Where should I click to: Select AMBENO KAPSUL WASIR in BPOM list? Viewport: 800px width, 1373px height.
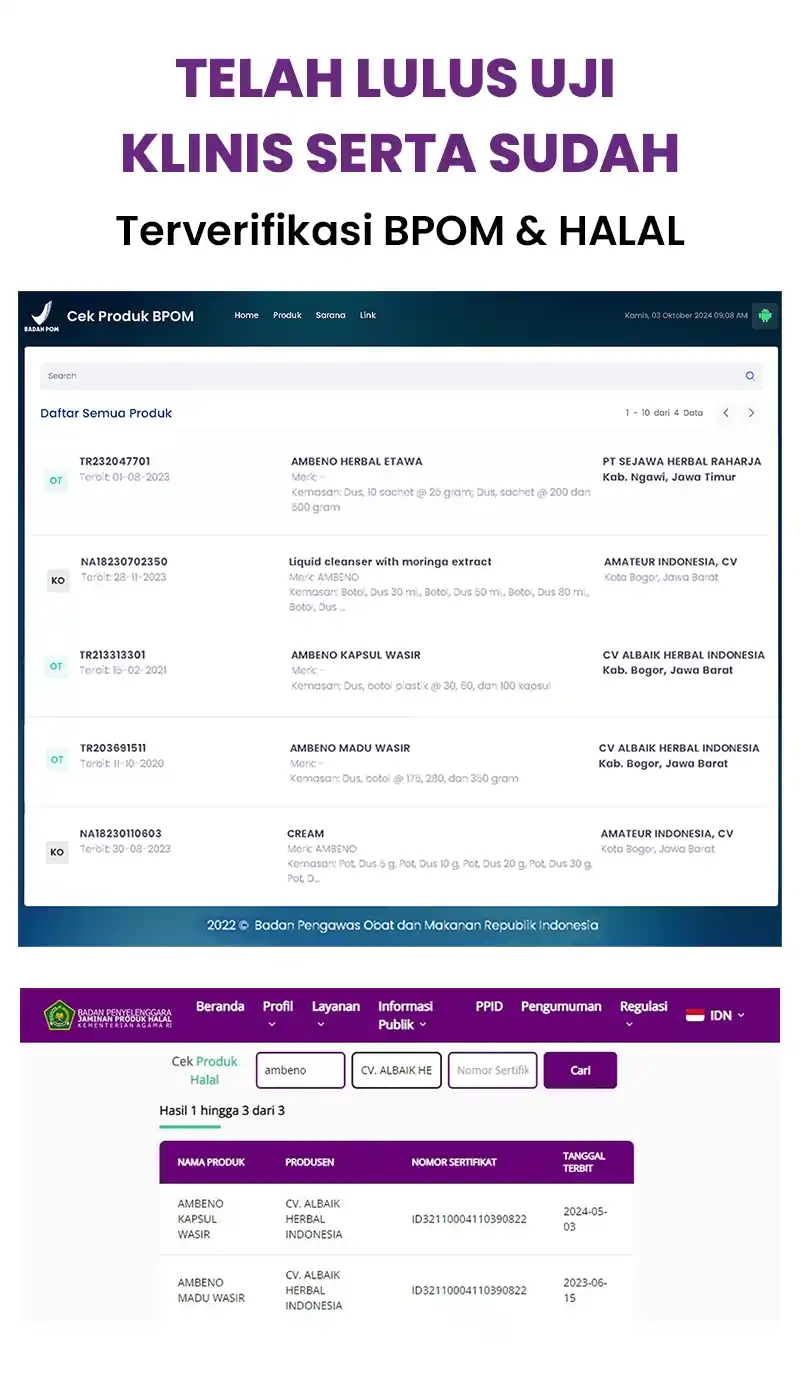tap(356, 655)
